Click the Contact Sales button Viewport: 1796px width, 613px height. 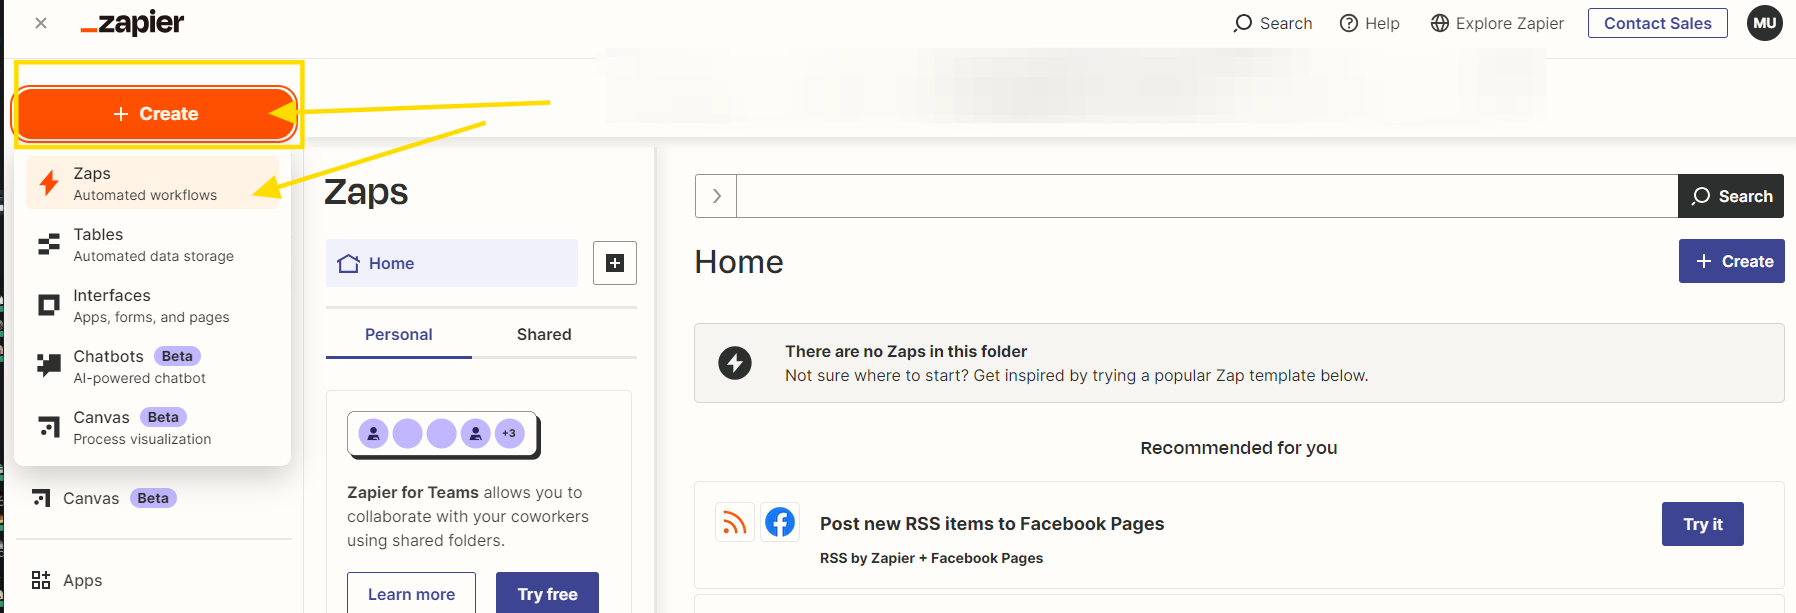(1657, 23)
